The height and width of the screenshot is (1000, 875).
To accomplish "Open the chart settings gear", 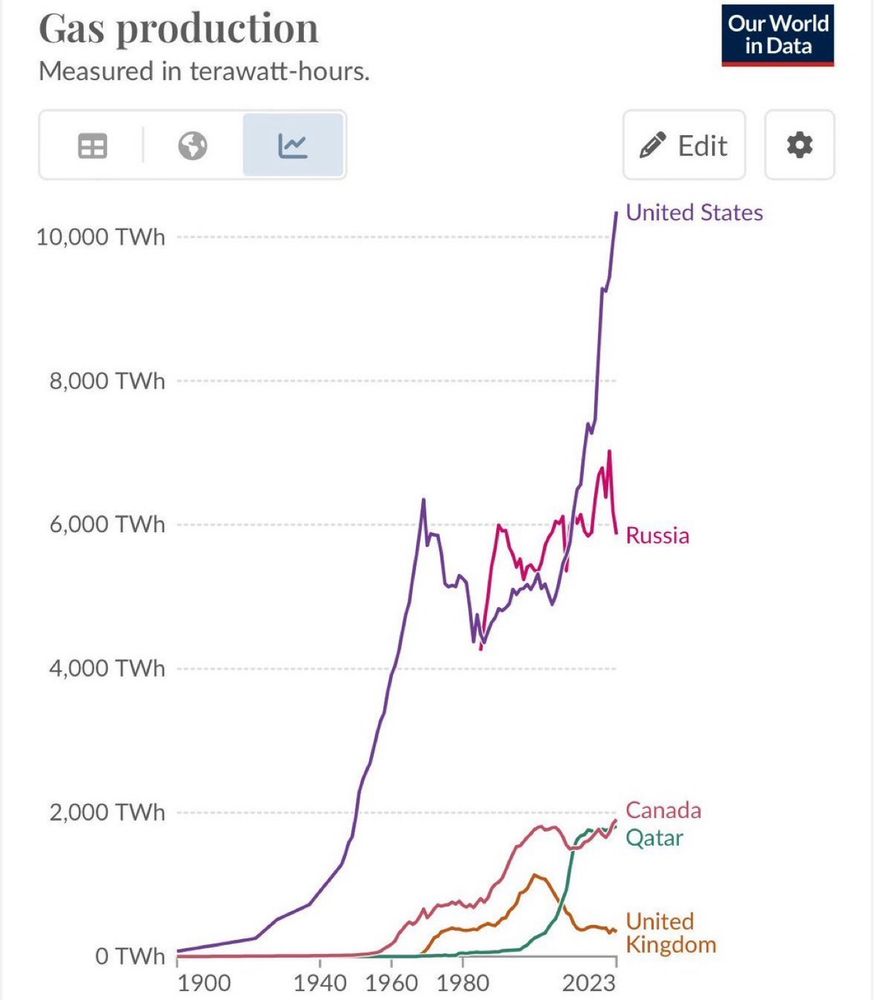I will pos(799,146).
